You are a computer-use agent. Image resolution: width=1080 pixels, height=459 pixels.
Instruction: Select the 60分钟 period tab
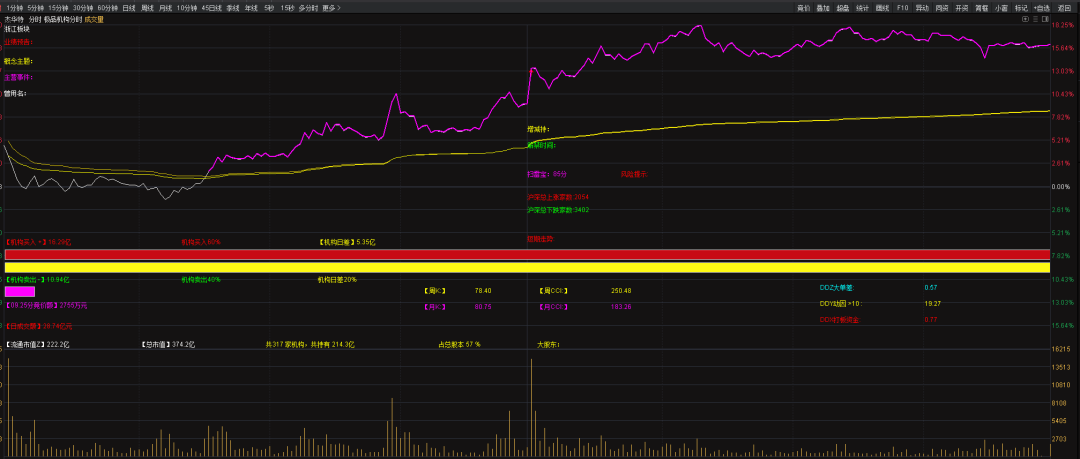point(107,7)
